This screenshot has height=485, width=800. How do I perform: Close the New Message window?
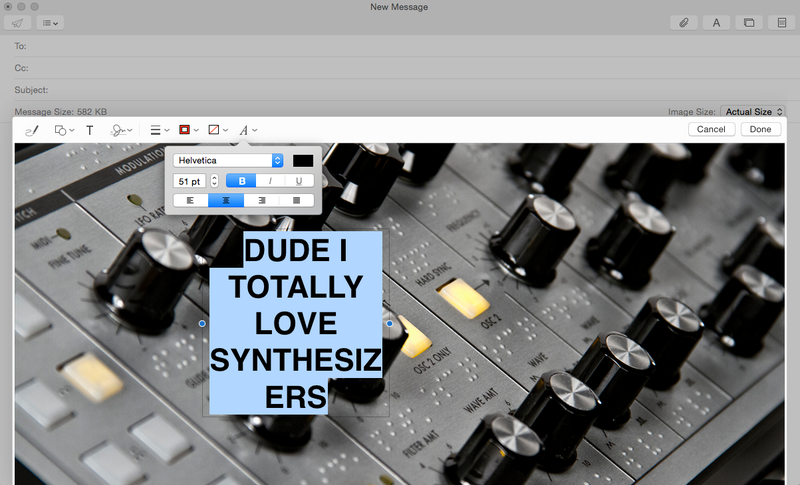[x=8, y=7]
